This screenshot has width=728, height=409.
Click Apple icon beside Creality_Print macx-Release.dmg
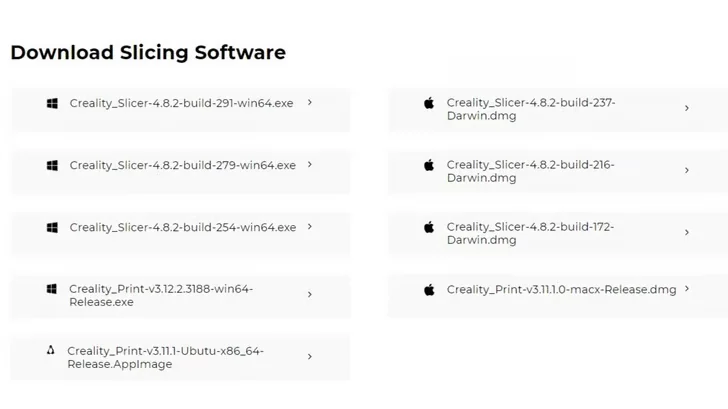coord(429,289)
